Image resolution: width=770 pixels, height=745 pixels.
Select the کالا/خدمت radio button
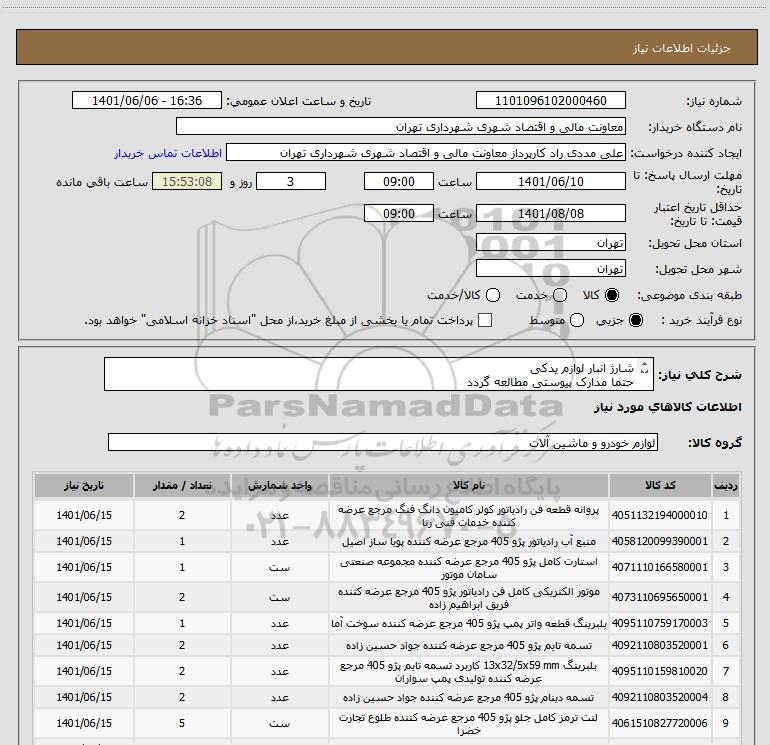(x=493, y=295)
